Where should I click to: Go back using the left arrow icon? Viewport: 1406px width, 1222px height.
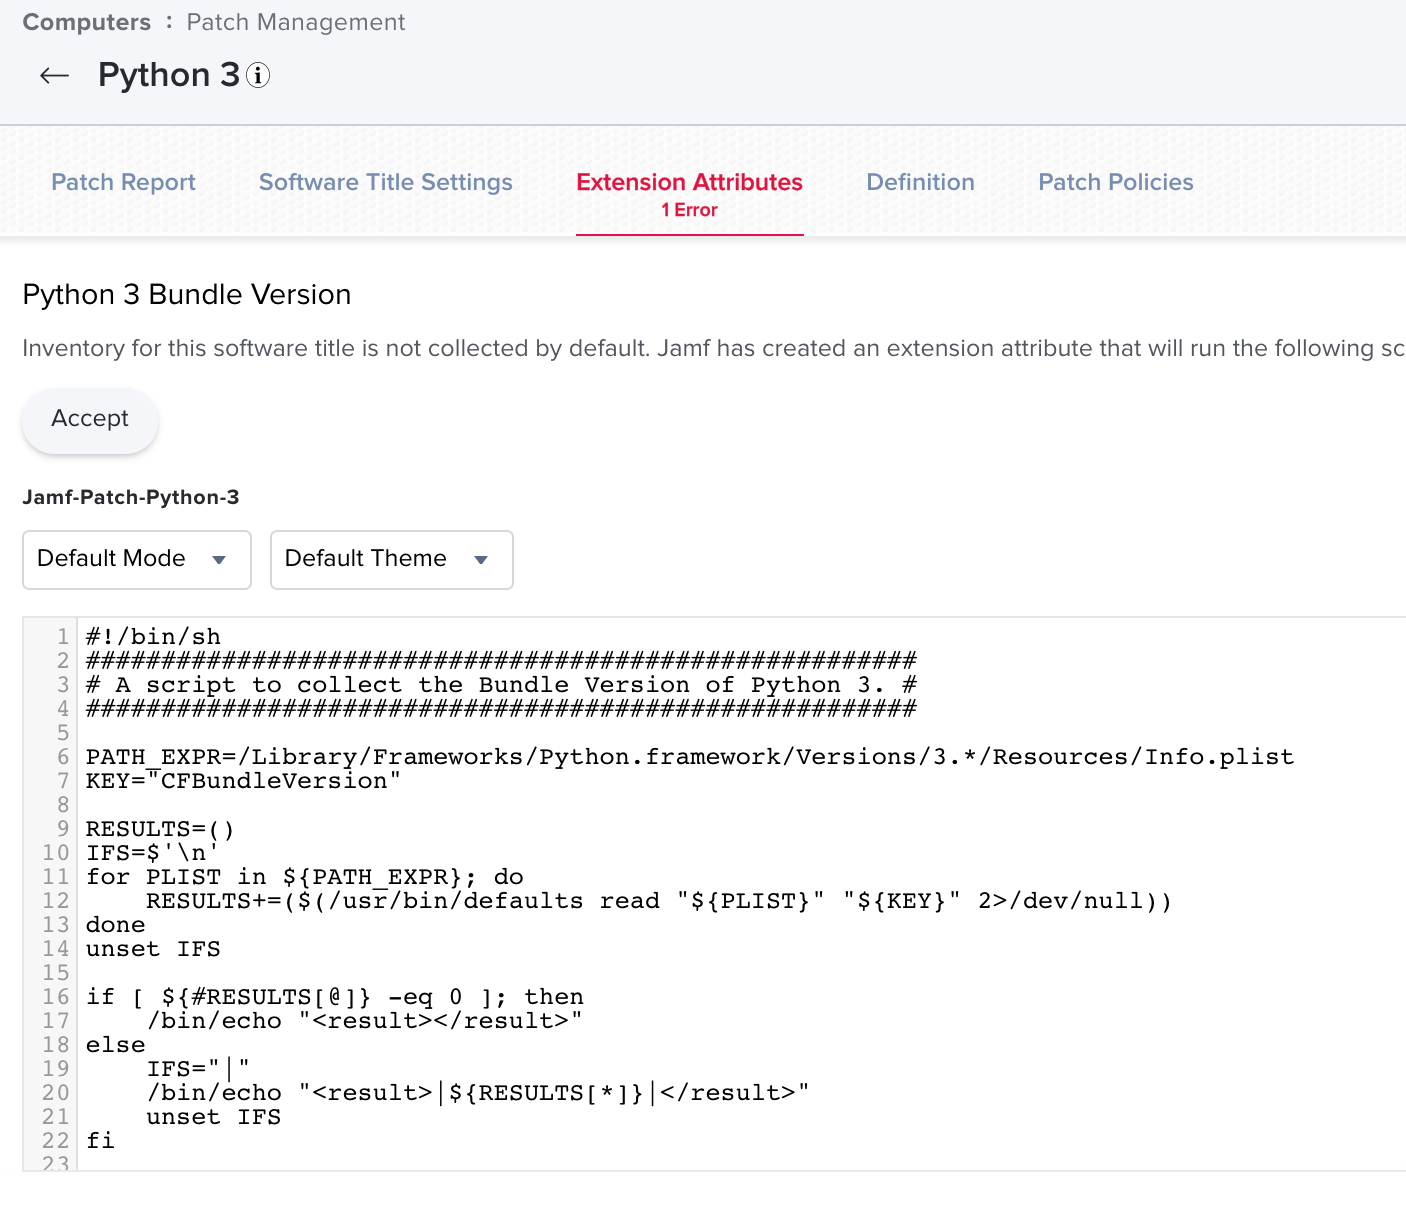(54, 76)
